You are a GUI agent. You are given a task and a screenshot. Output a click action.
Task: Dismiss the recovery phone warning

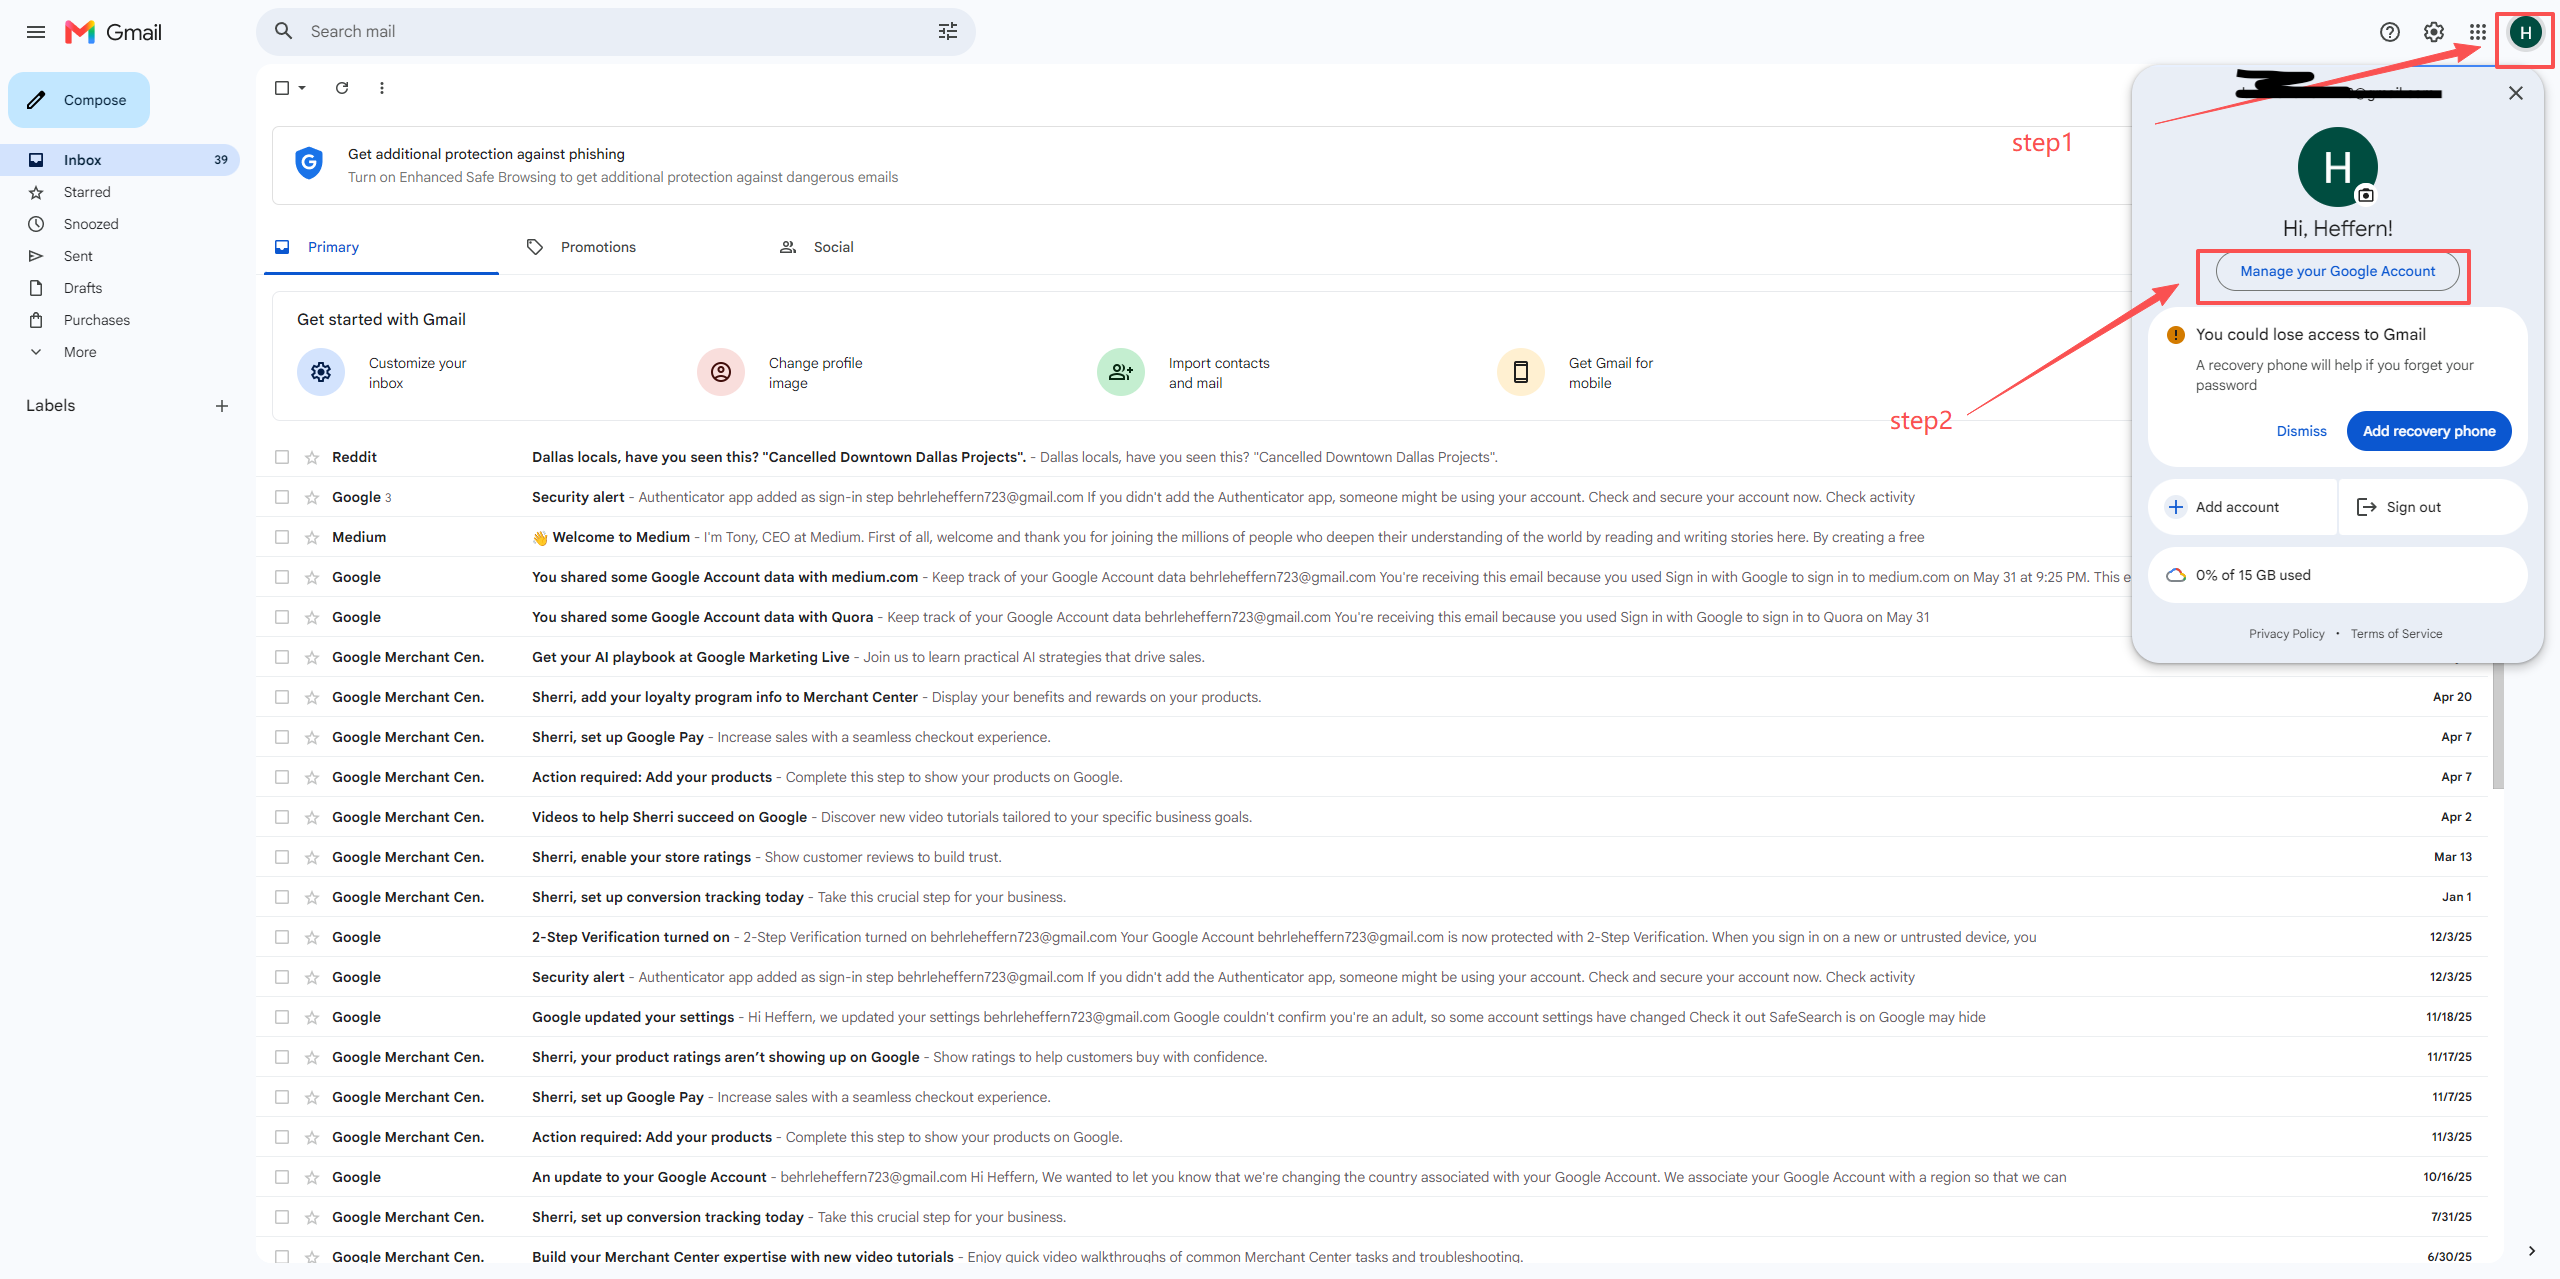point(2301,431)
